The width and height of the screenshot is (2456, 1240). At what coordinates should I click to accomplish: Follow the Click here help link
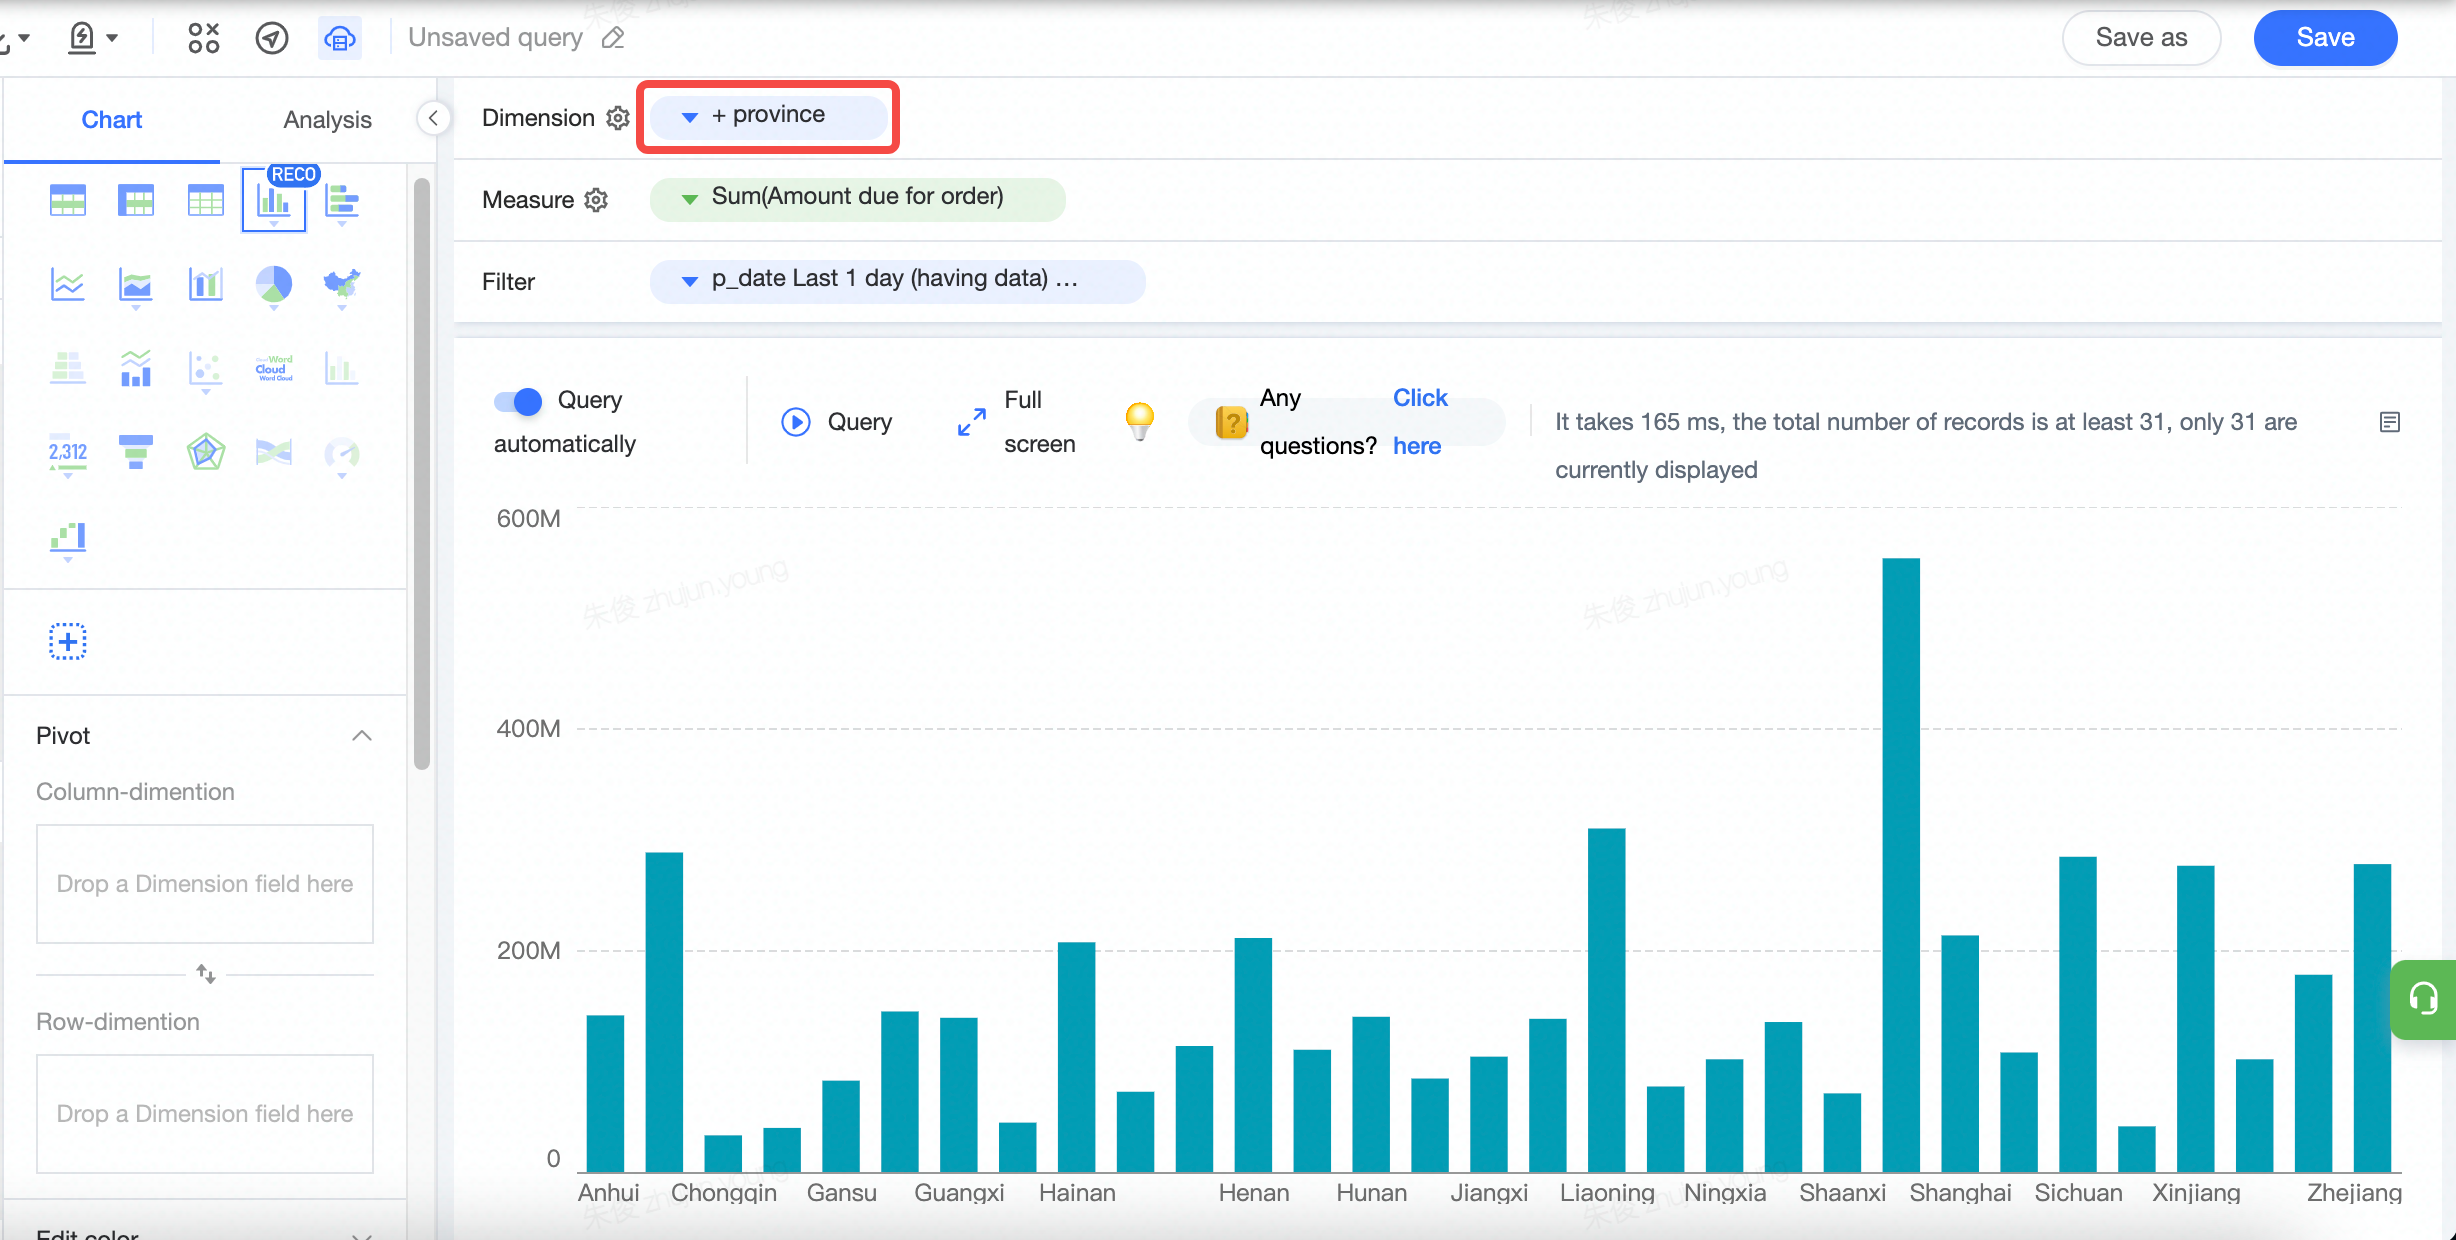click(1420, 422)
